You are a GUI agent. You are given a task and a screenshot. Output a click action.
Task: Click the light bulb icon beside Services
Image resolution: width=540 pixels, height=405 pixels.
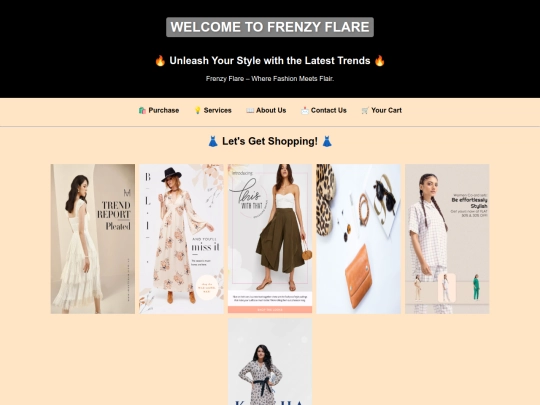pos(198,111)
